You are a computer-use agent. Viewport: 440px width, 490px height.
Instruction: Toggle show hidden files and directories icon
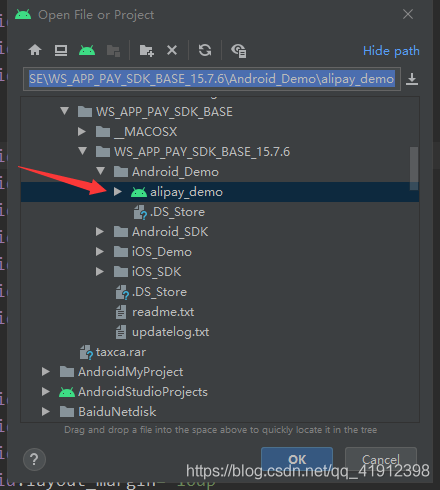point(238,51)
